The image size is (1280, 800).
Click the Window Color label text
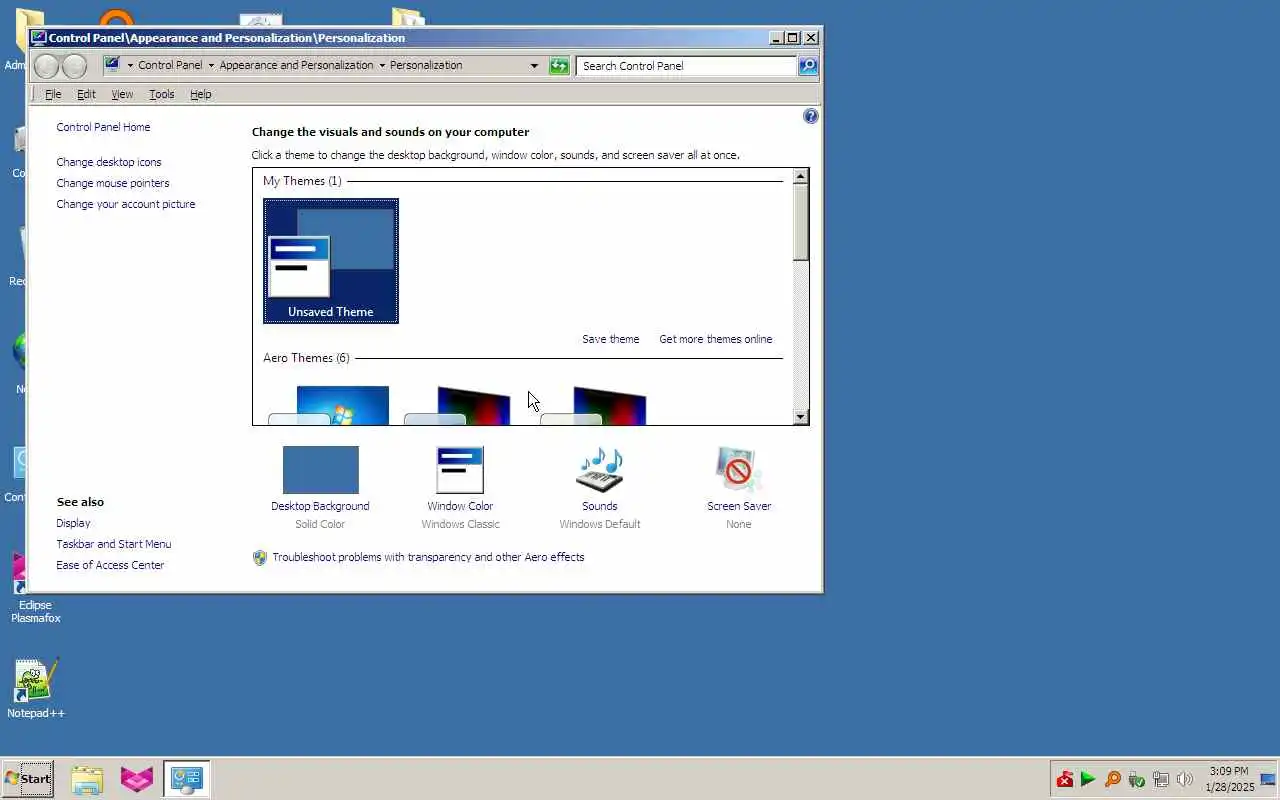(460, 506)
